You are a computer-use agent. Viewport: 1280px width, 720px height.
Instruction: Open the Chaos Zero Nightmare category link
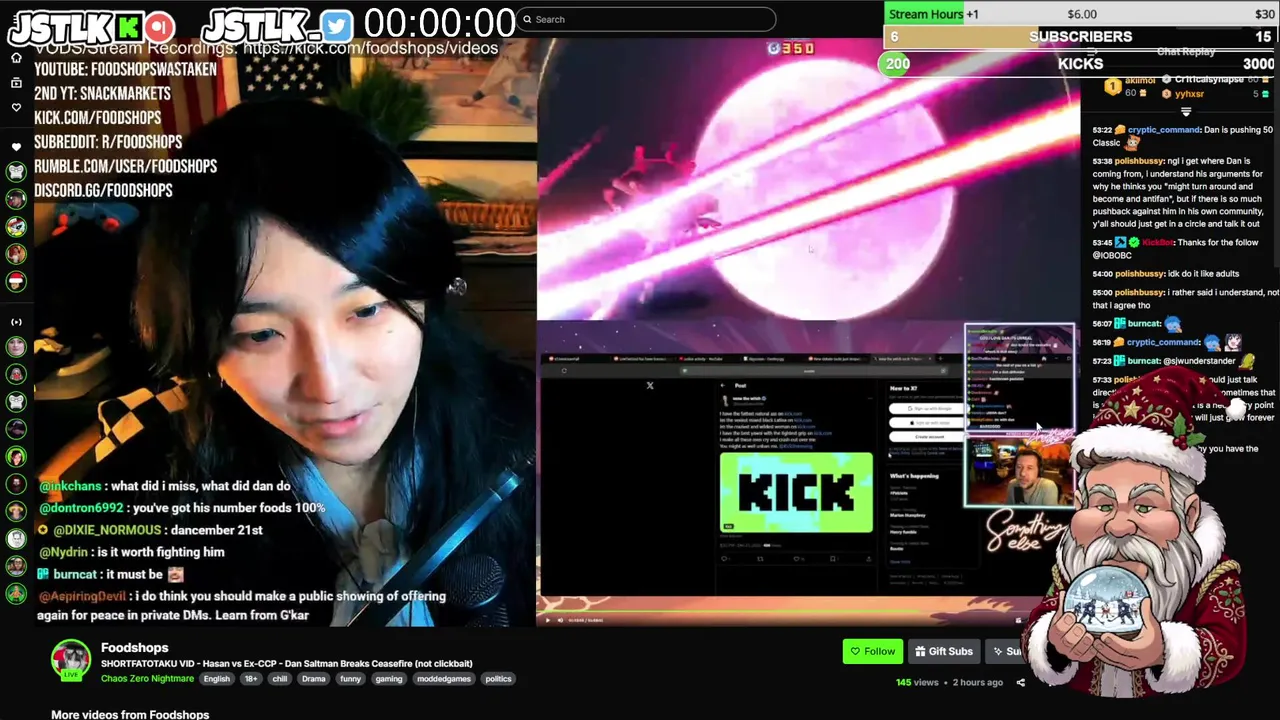[147, 679]
